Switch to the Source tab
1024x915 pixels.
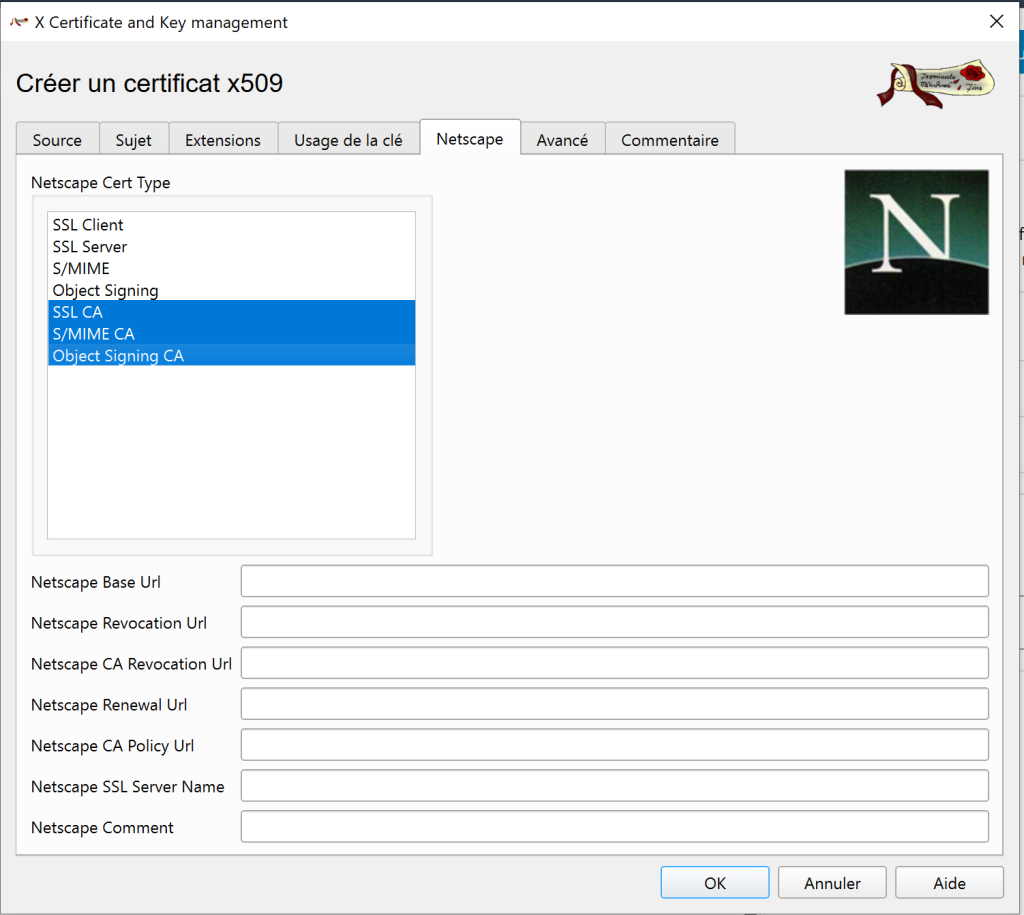point(57,140)
